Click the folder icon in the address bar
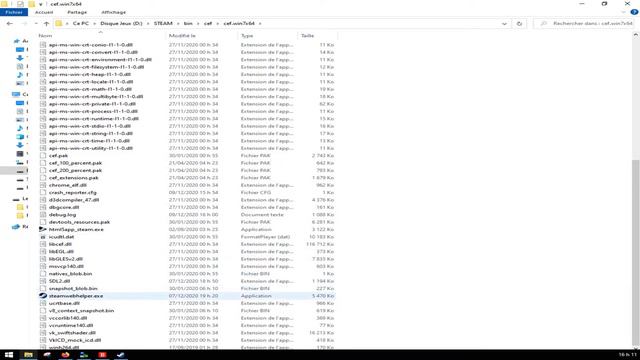 59,24
